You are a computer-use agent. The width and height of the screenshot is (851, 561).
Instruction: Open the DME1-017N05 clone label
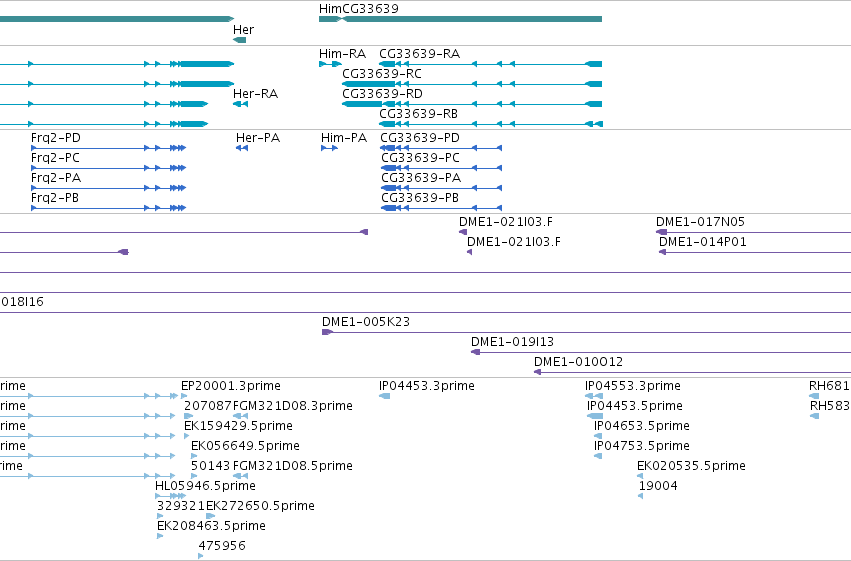700,222
